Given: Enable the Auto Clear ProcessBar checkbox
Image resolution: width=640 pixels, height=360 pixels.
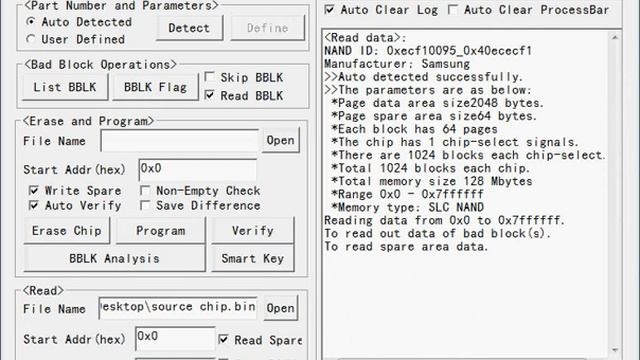Looking at the screenshot, I should pos(453,10).
